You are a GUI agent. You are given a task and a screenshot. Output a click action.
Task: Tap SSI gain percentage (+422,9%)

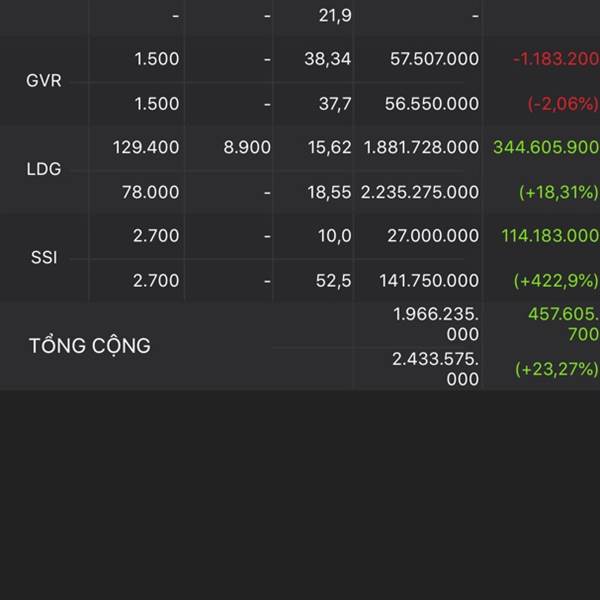(556, 281)
